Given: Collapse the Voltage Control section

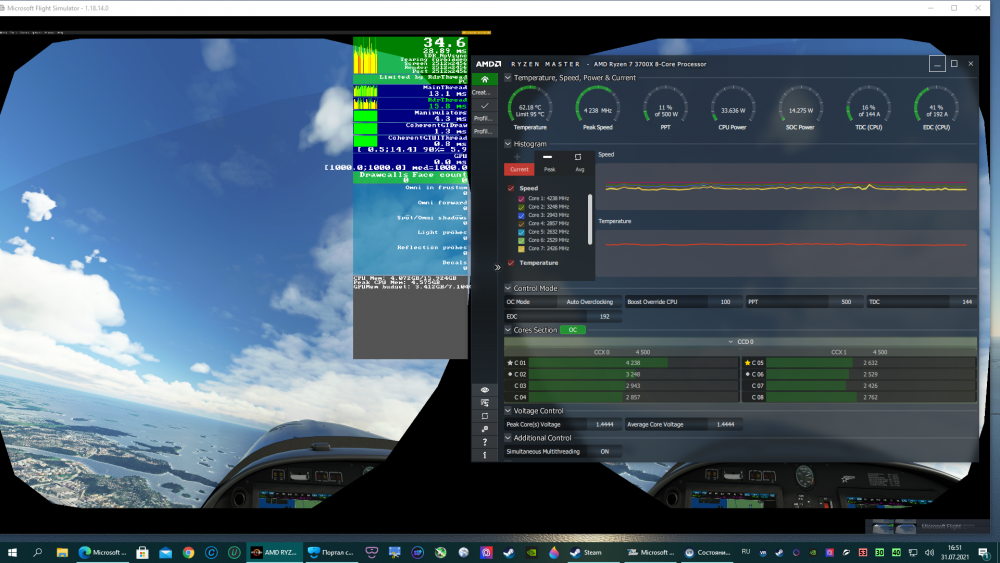Looking at the screenshot, I should [x=508, y=411].
